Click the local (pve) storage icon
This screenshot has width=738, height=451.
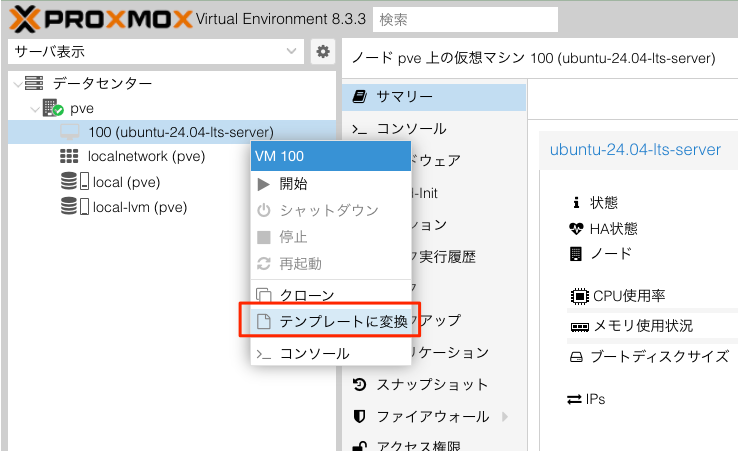tap(75, 181)
